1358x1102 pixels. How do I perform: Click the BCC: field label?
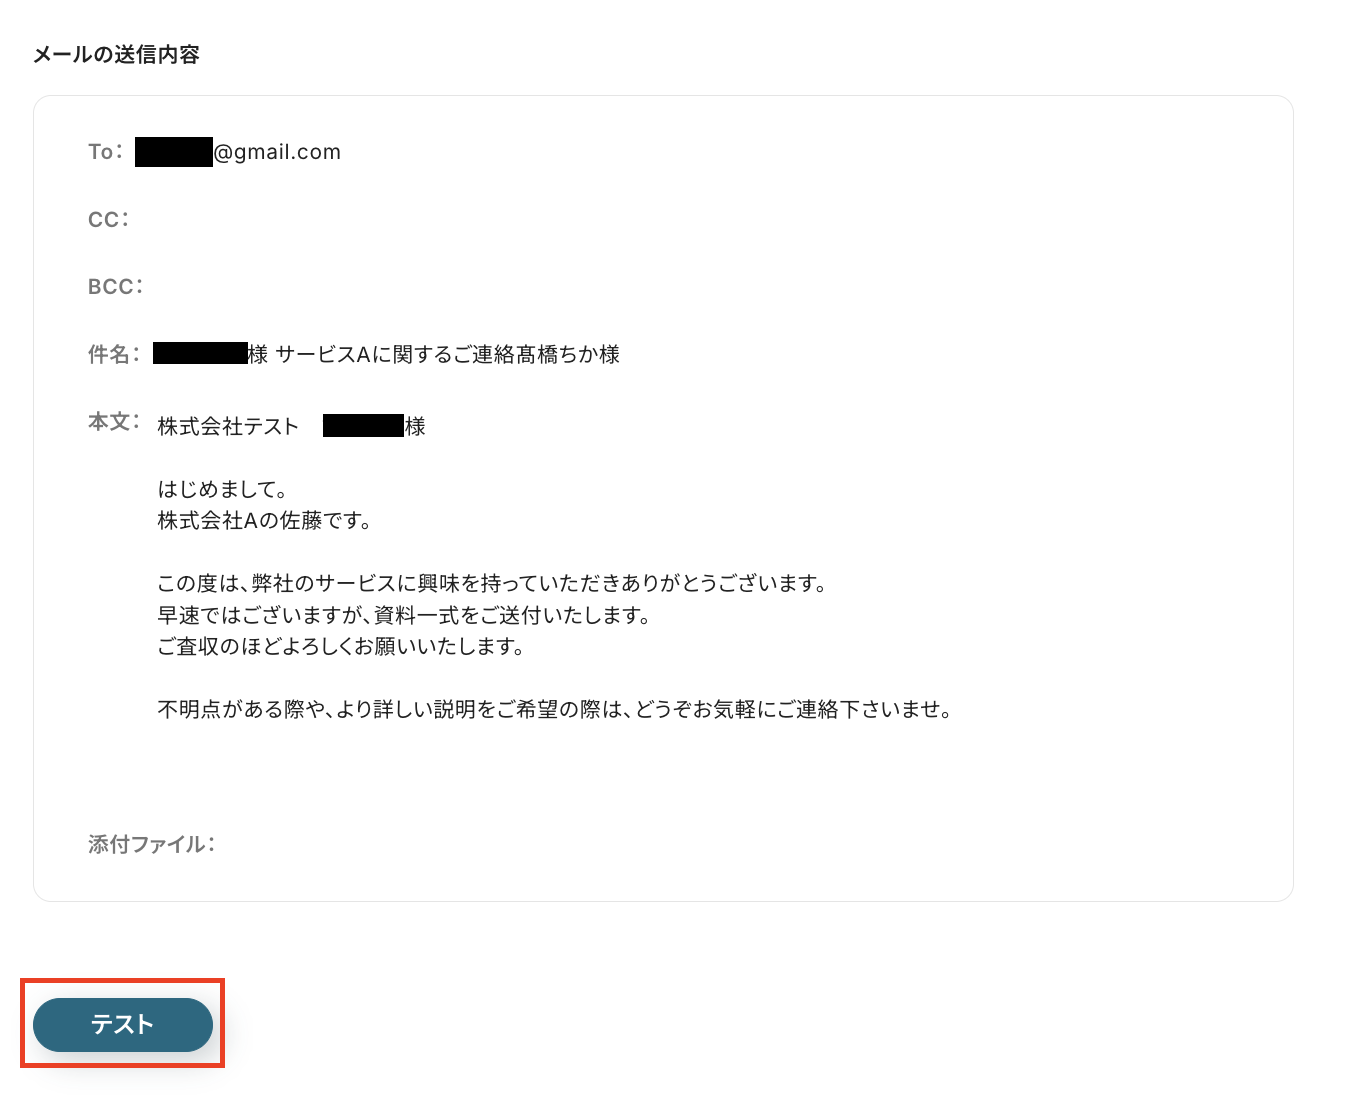pyautogui.click(x=116, y=287)
